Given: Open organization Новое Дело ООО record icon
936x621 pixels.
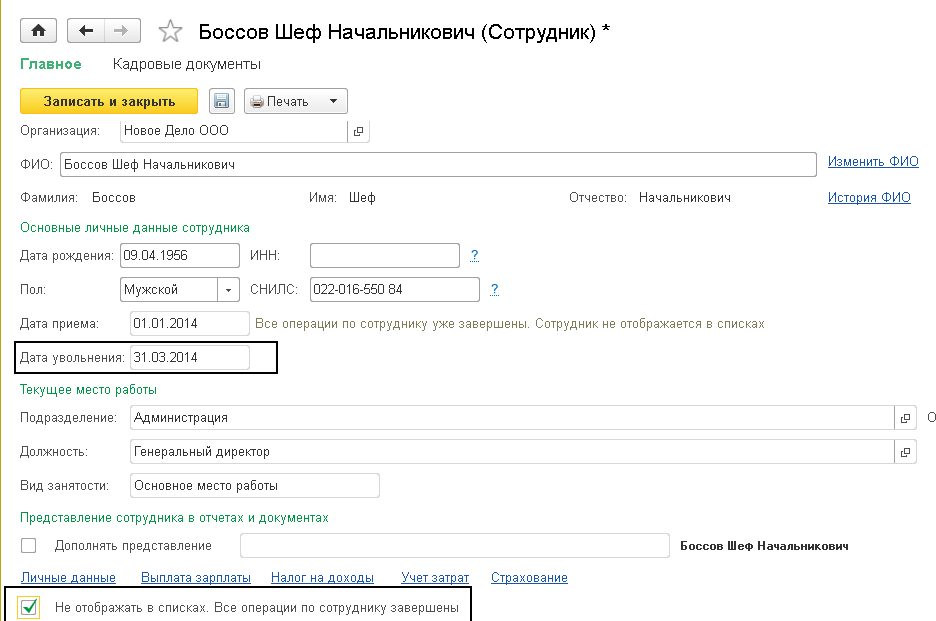Looking at the screenshot, I should pyautogui.click(x=359, y=131).
